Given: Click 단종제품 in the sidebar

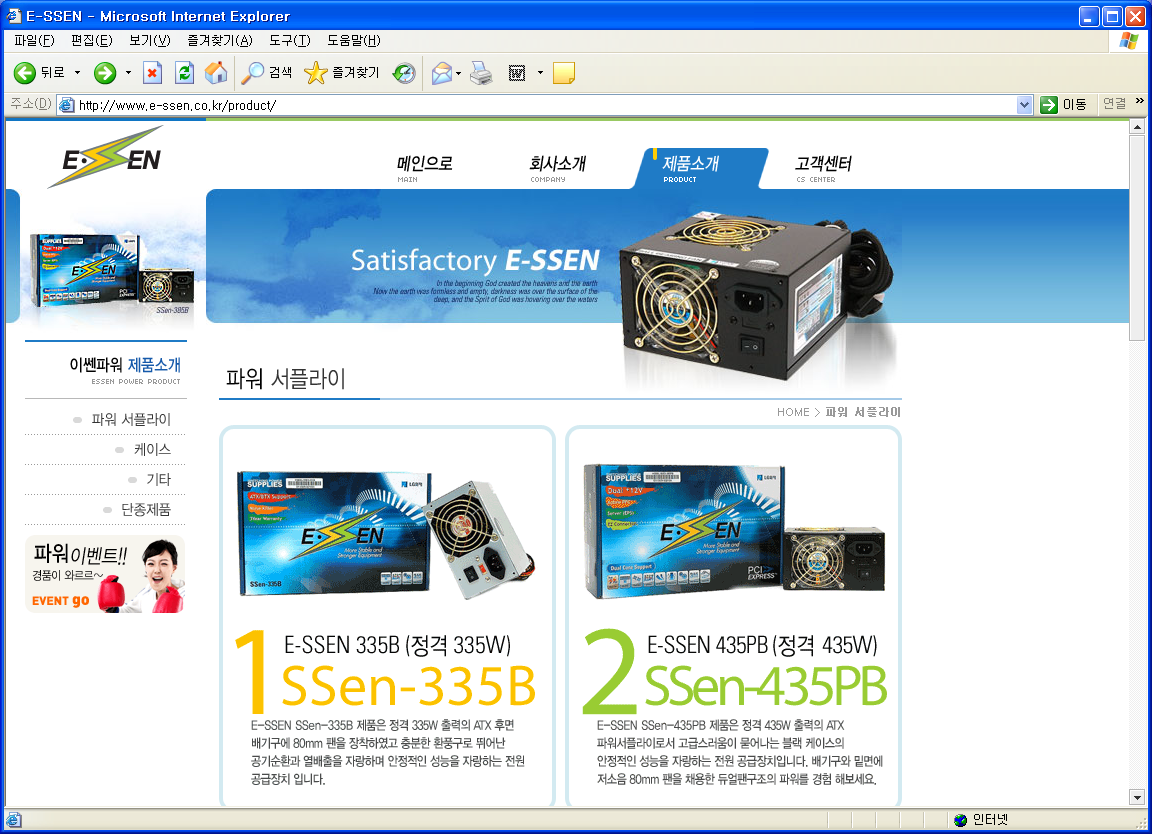Looking at the screenshot, I should coord(145,510).
